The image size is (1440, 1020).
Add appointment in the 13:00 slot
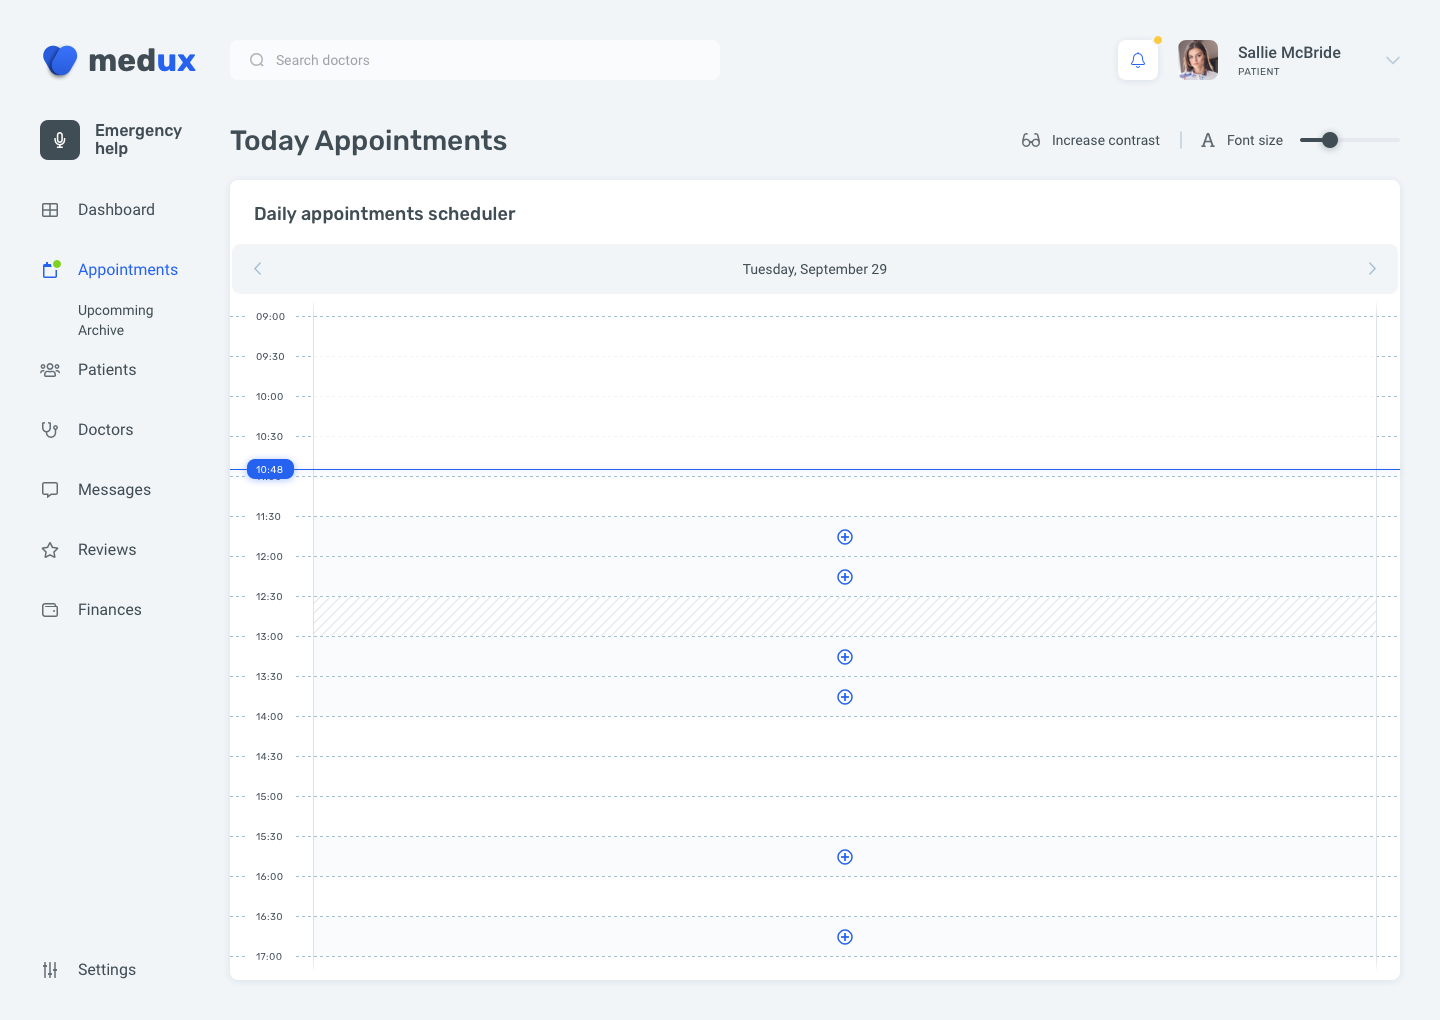tap(845, 657)
